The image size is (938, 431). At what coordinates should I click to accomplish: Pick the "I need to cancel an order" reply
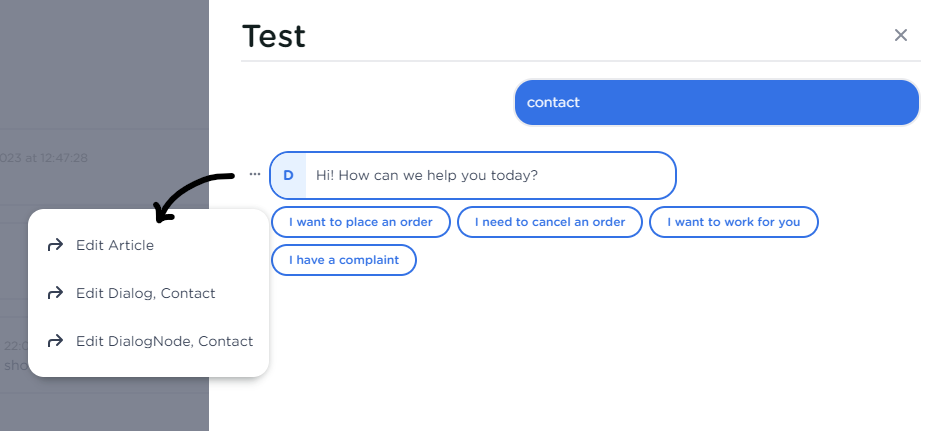point(549,222)
